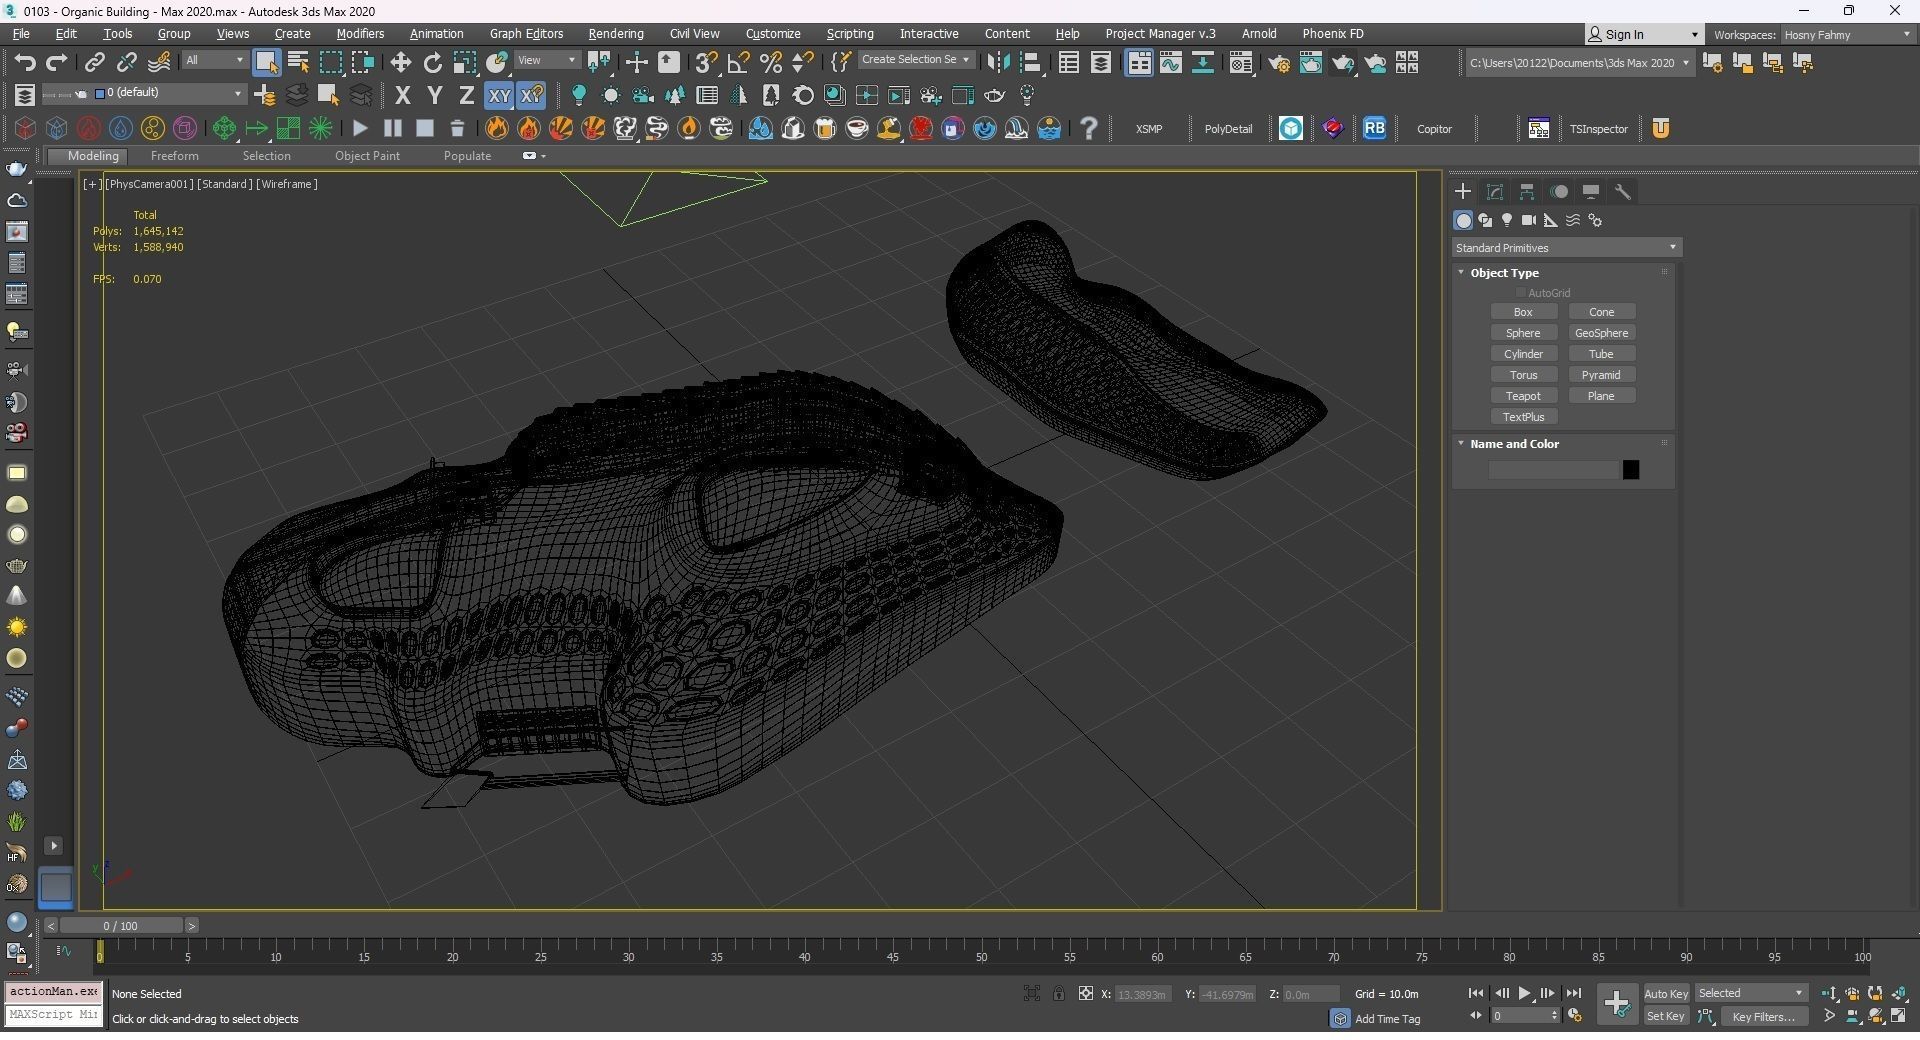Click the Link selection chain icon
Image resolution: width=1920 pixels, height=1040 pixels.
pos(94,63)
